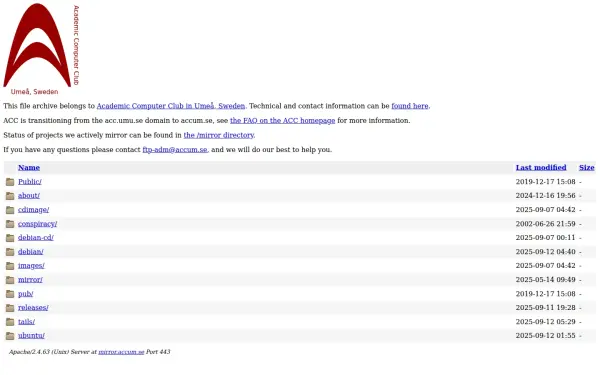
Task: Click the folder icon beside cdimage/
Action: tap(10, 210)
